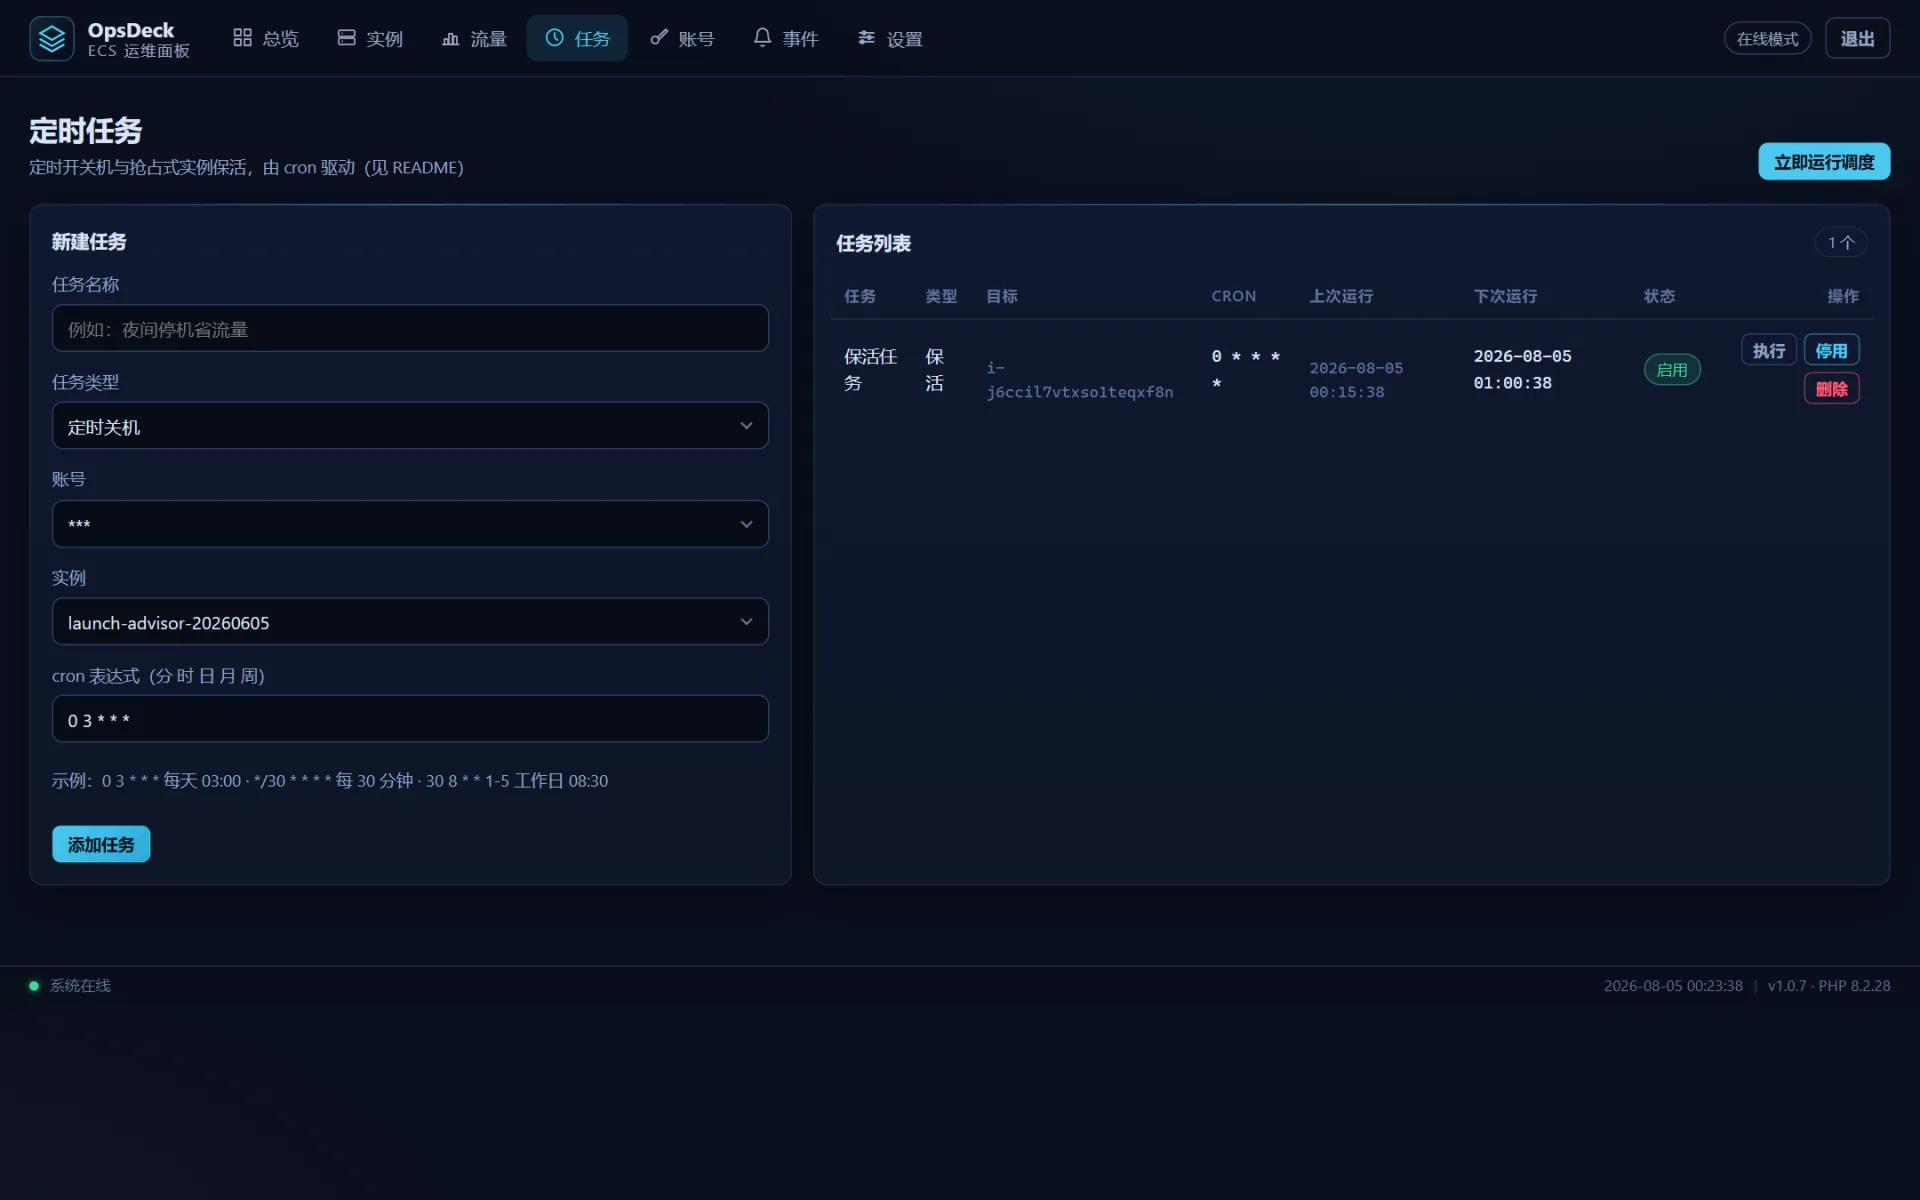Click the sliders icon beside 设置

pyautogui.click(x=866, y=38)
